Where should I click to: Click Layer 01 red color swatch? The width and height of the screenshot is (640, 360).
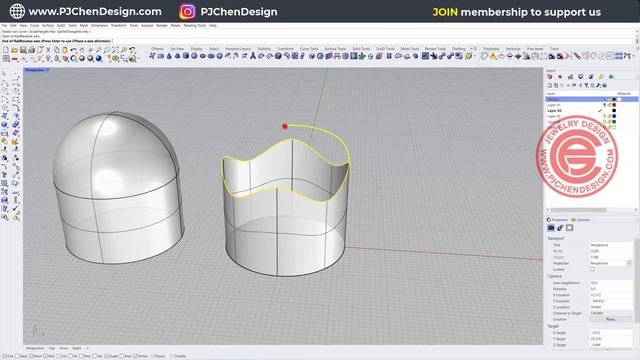614,105
